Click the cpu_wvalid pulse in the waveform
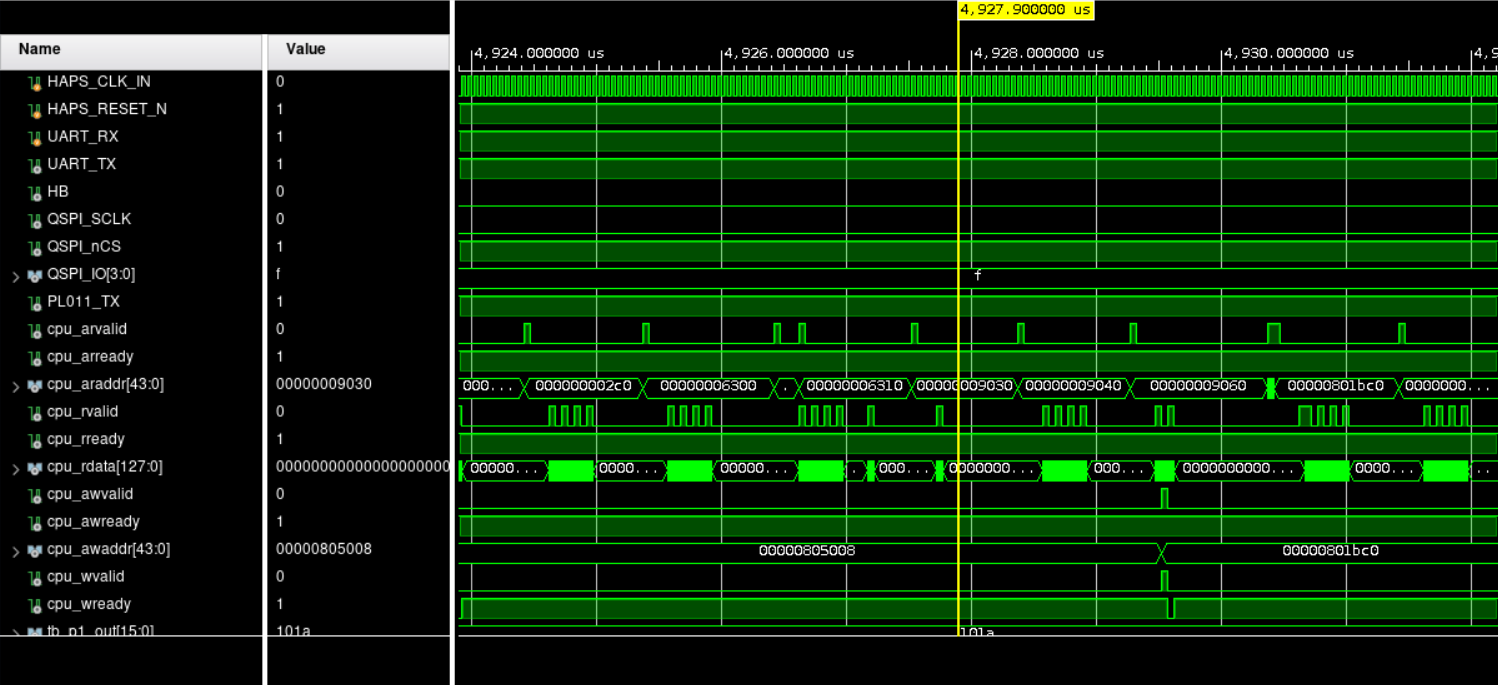Screen dimensions: 1498x685 pyautogui.click(x=1164, y=580)
